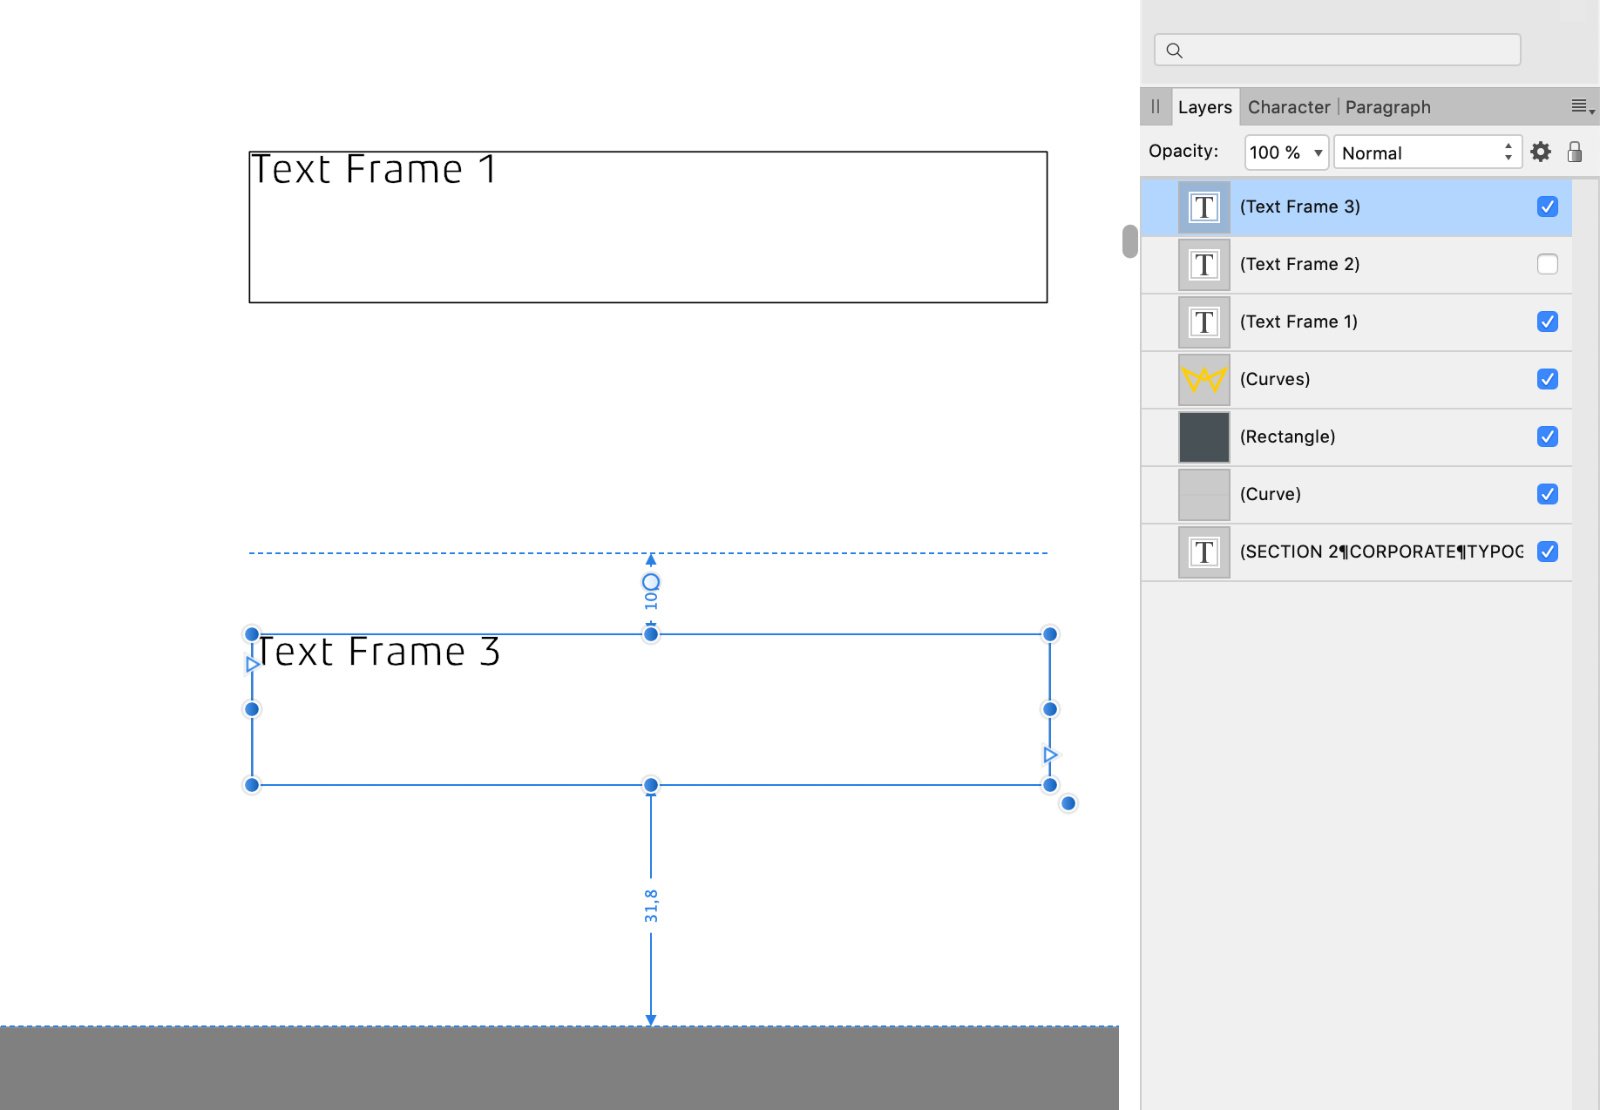Click the search magnifier icon
Viewport: 1600px width, 1110px height.
tap(1175, 50)
